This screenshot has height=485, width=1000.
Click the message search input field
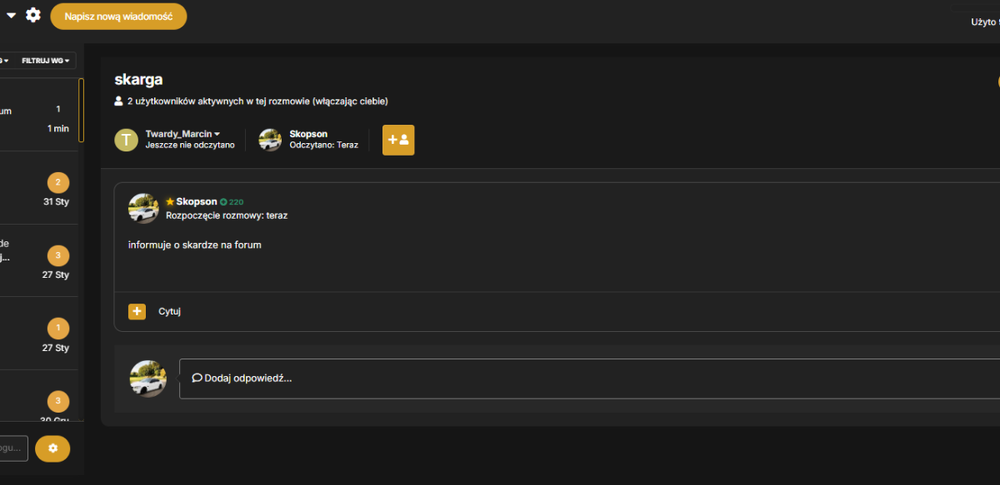pos(13,449)
